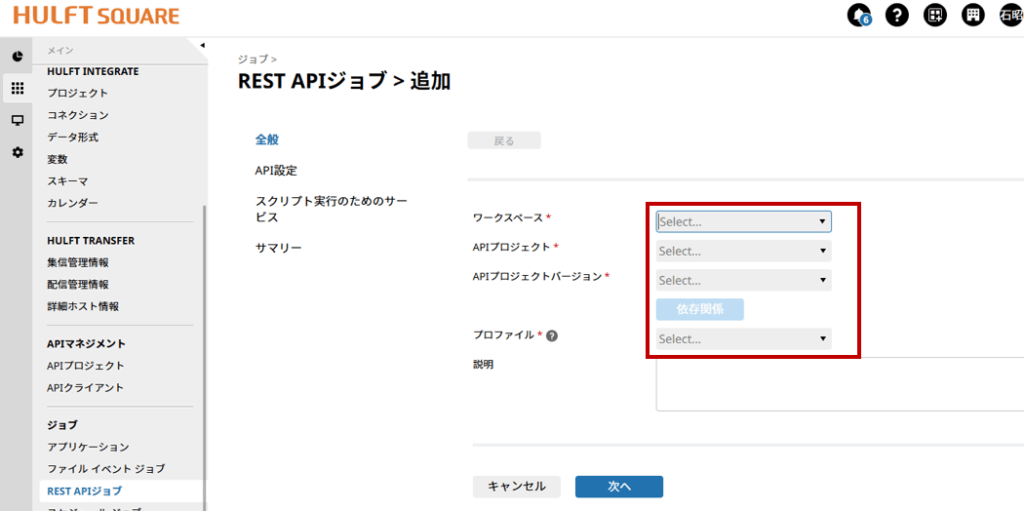Go to the サマリー step tab

278,248
